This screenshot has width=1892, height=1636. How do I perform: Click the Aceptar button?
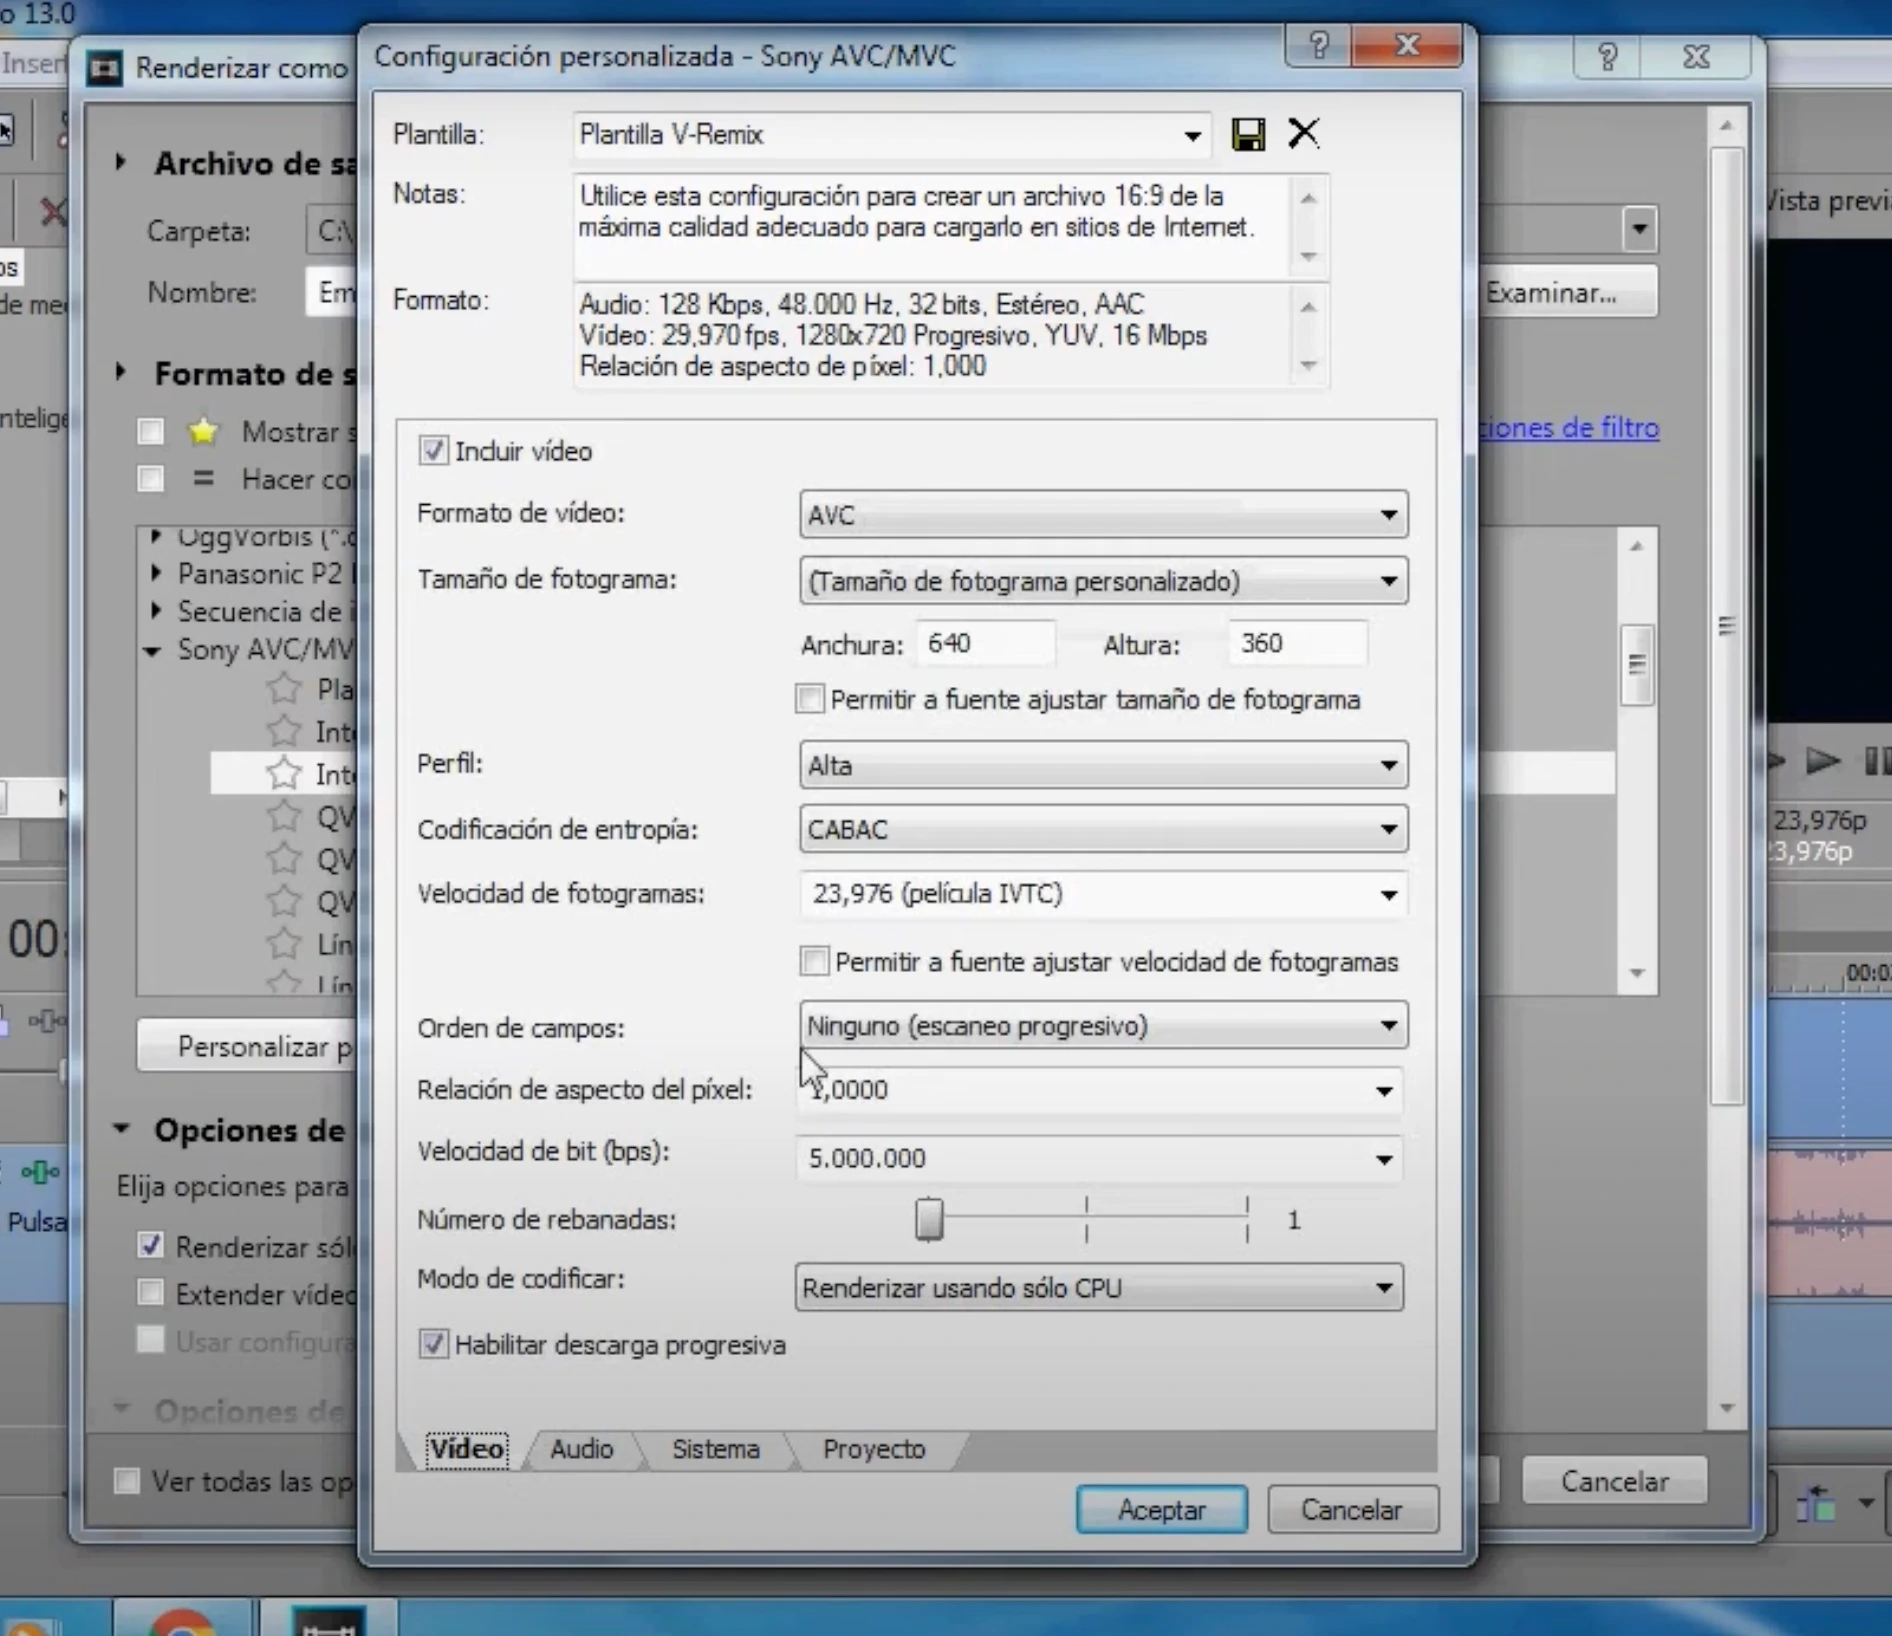coord(1161,1510)
